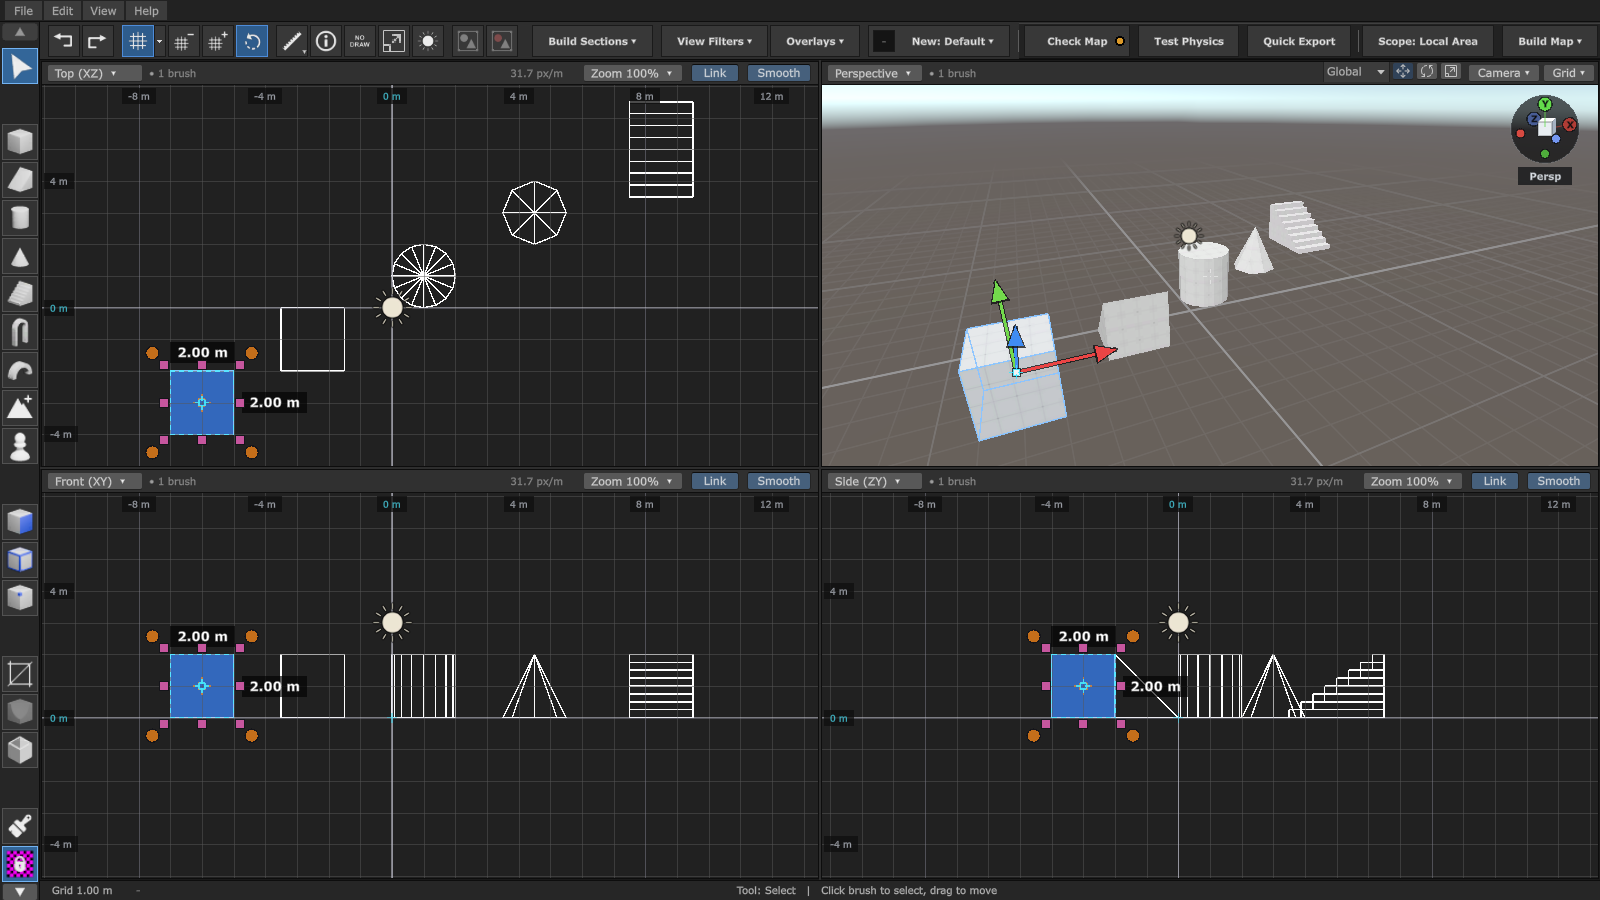Image resolution: width=1600 pixels, height=900 pixels.
Task: Open the View menu
Action: point(103,11)
